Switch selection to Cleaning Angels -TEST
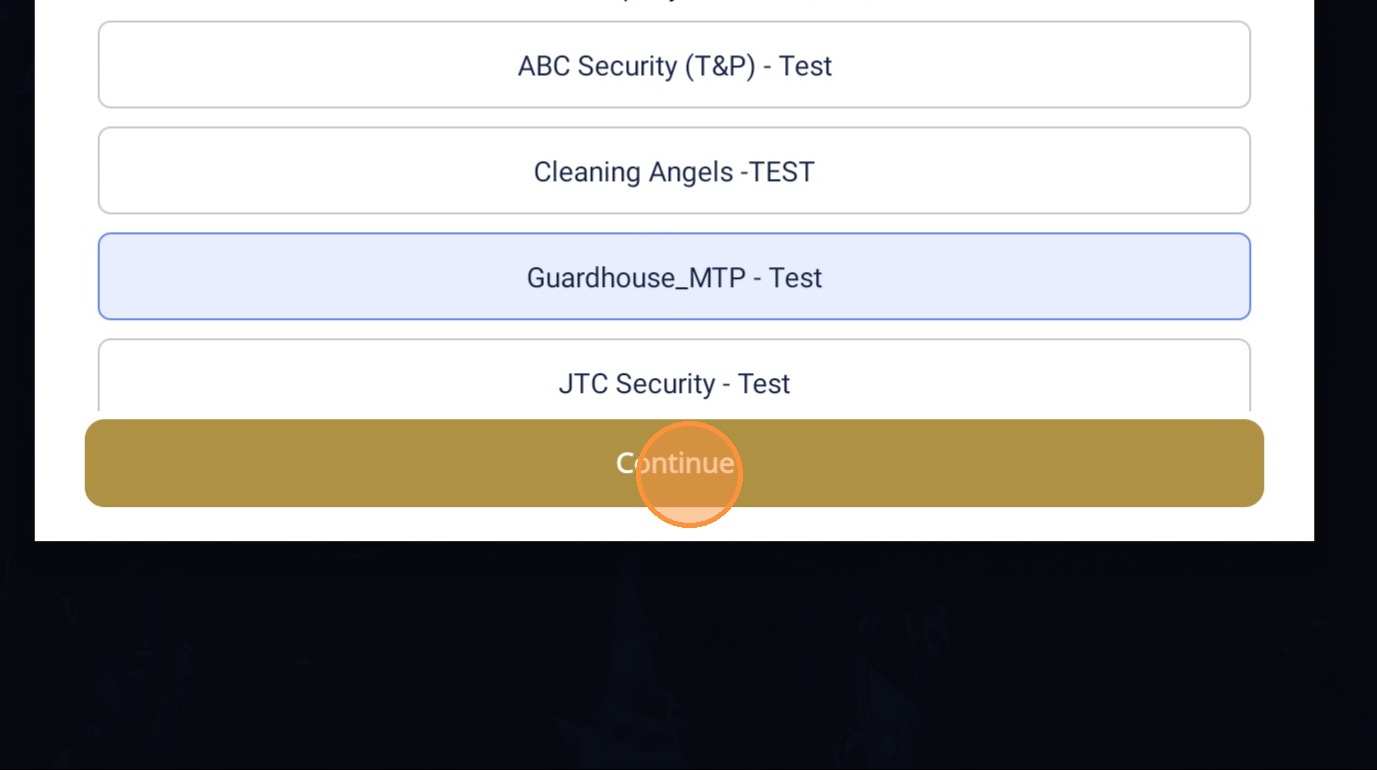This screenshot has height=770, width=1377. [674, 172]
